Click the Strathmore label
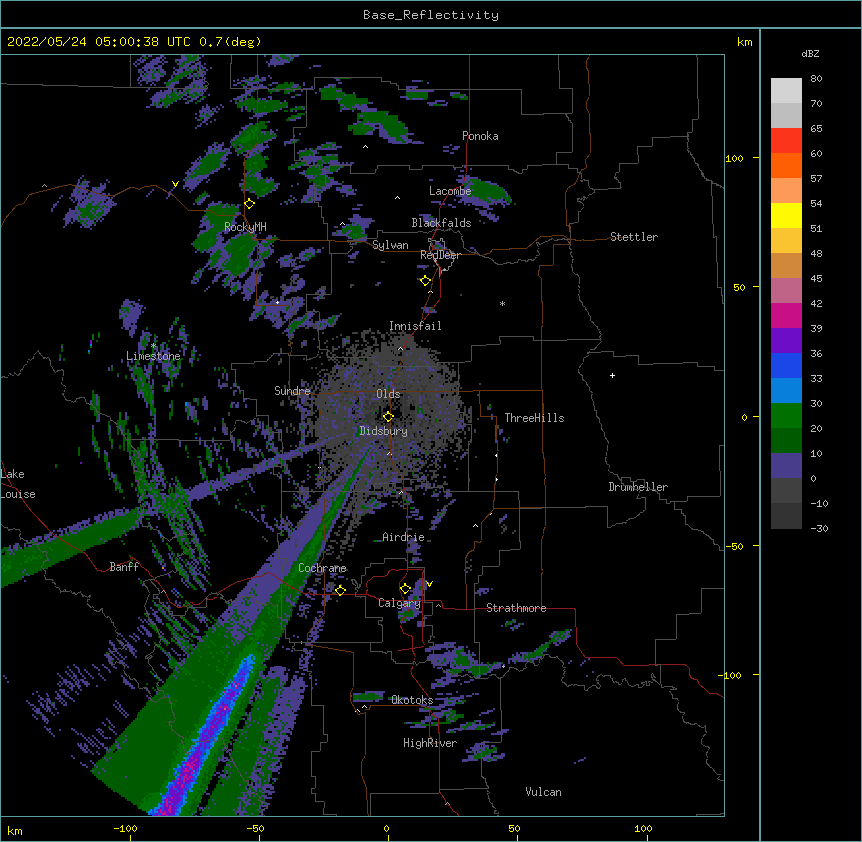 [x=516, y=608]
